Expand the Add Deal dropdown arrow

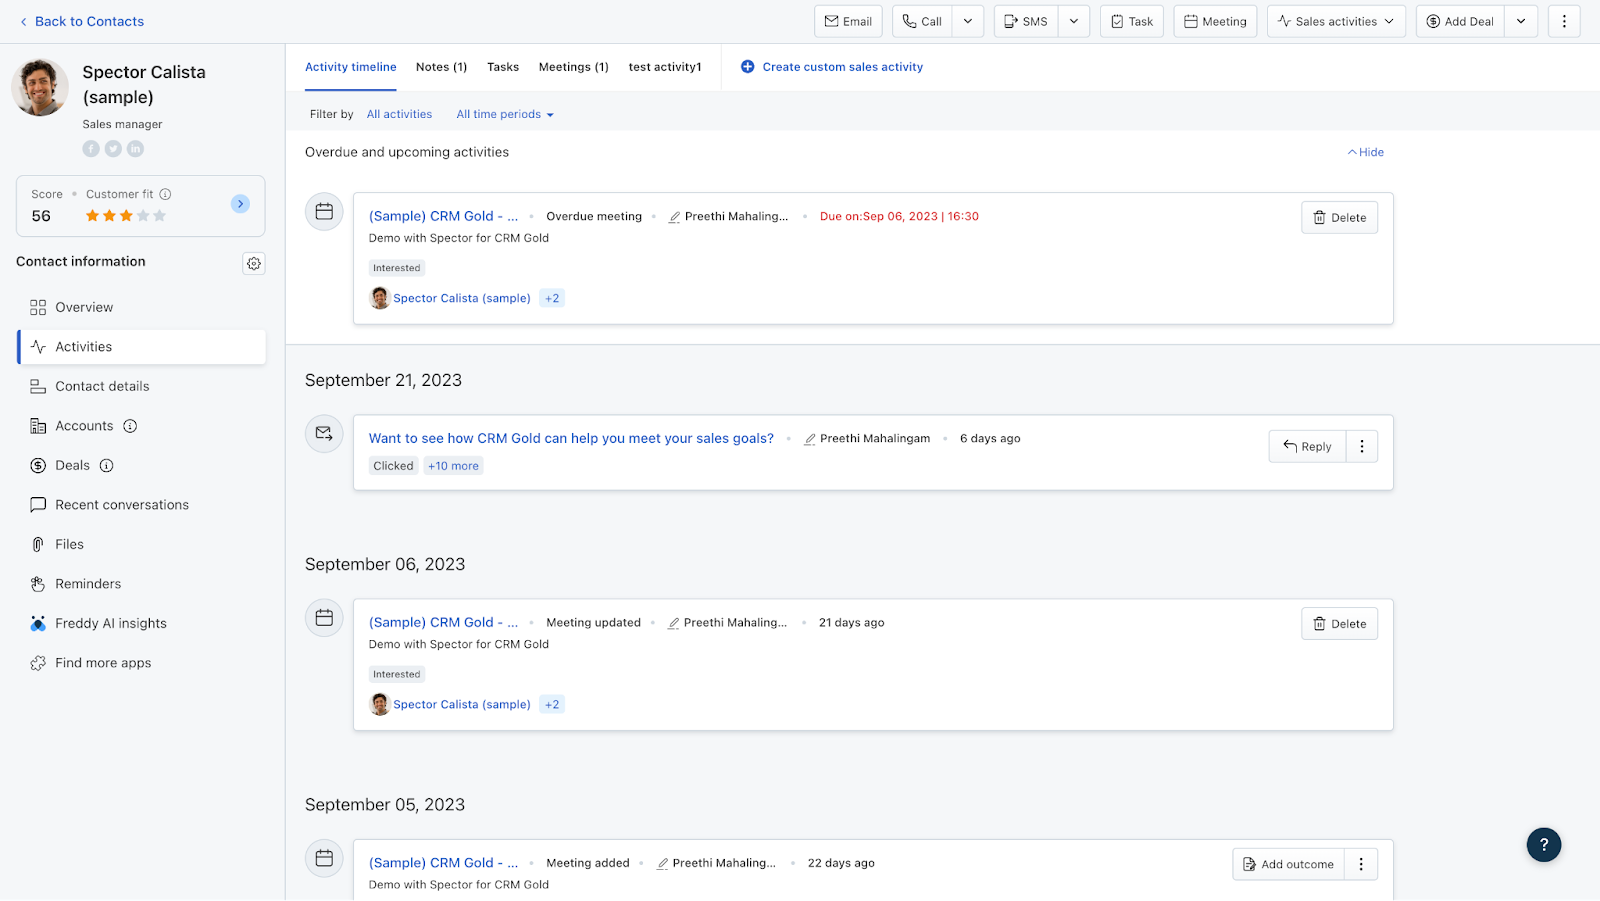click(x=1521, y=21)
